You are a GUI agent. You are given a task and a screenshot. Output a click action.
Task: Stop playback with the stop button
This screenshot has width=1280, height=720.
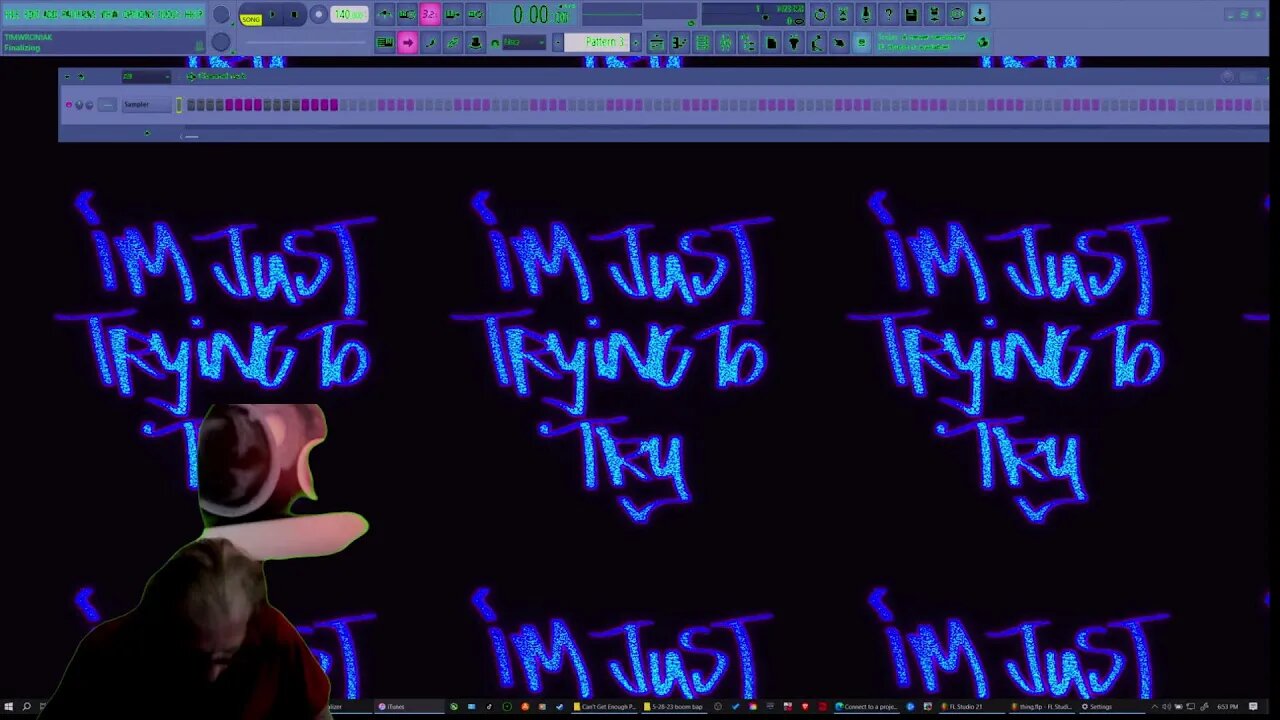(x=294, y=14)
